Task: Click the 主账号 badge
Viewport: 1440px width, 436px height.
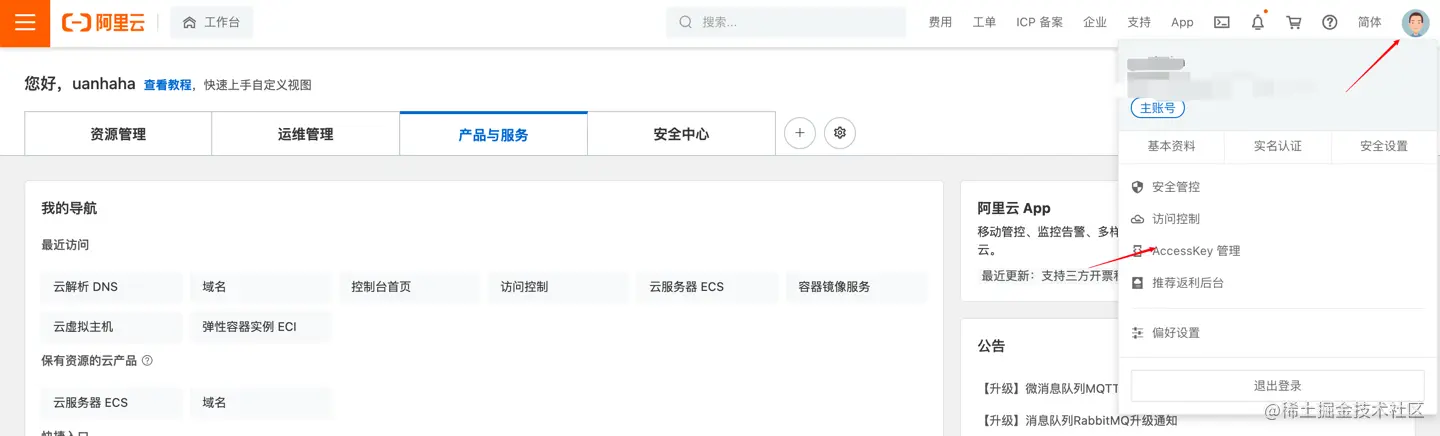Action: pyautogui.click(x=1157, y=108)
